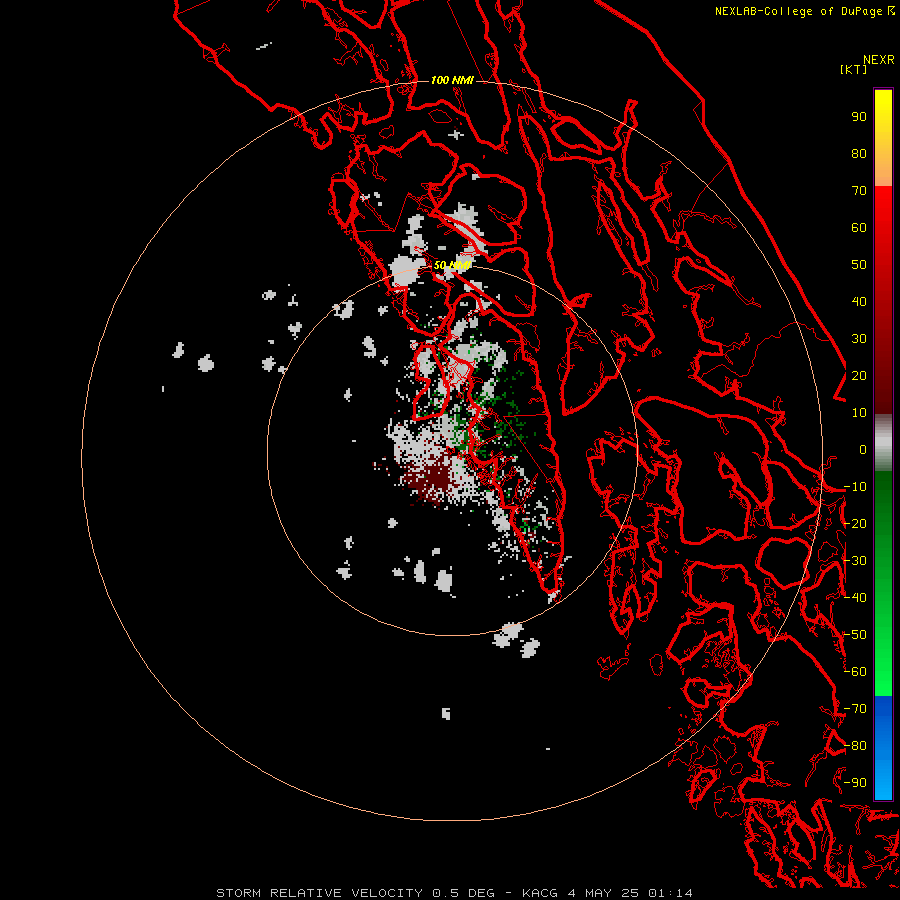Click the -20 scale label
900x900 pixels.
(855, 524)
